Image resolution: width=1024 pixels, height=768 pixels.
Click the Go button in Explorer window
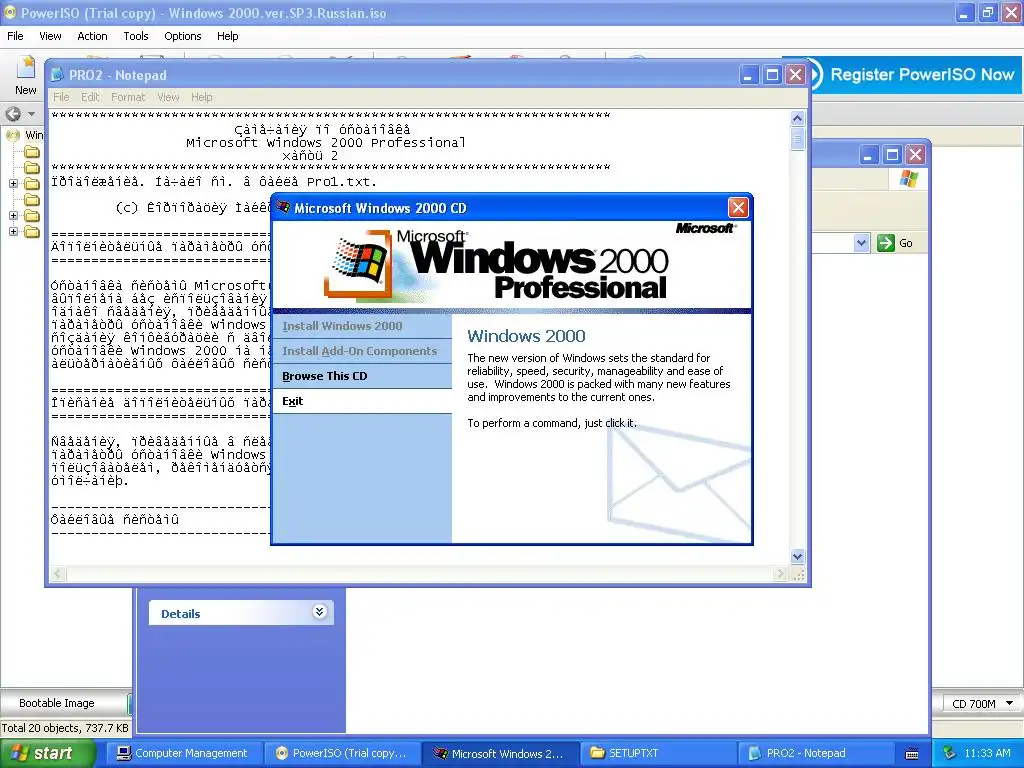tap(896, 243)
